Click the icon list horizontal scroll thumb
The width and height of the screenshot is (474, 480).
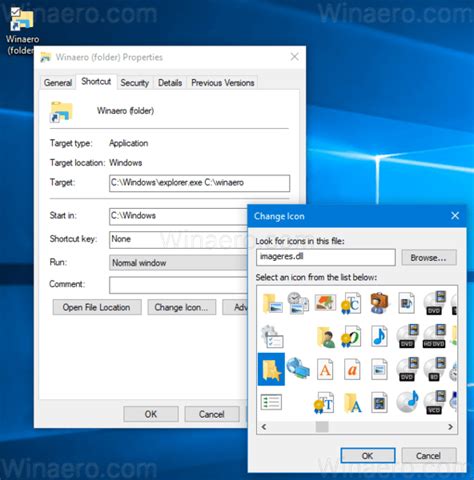tap(322, 427)
